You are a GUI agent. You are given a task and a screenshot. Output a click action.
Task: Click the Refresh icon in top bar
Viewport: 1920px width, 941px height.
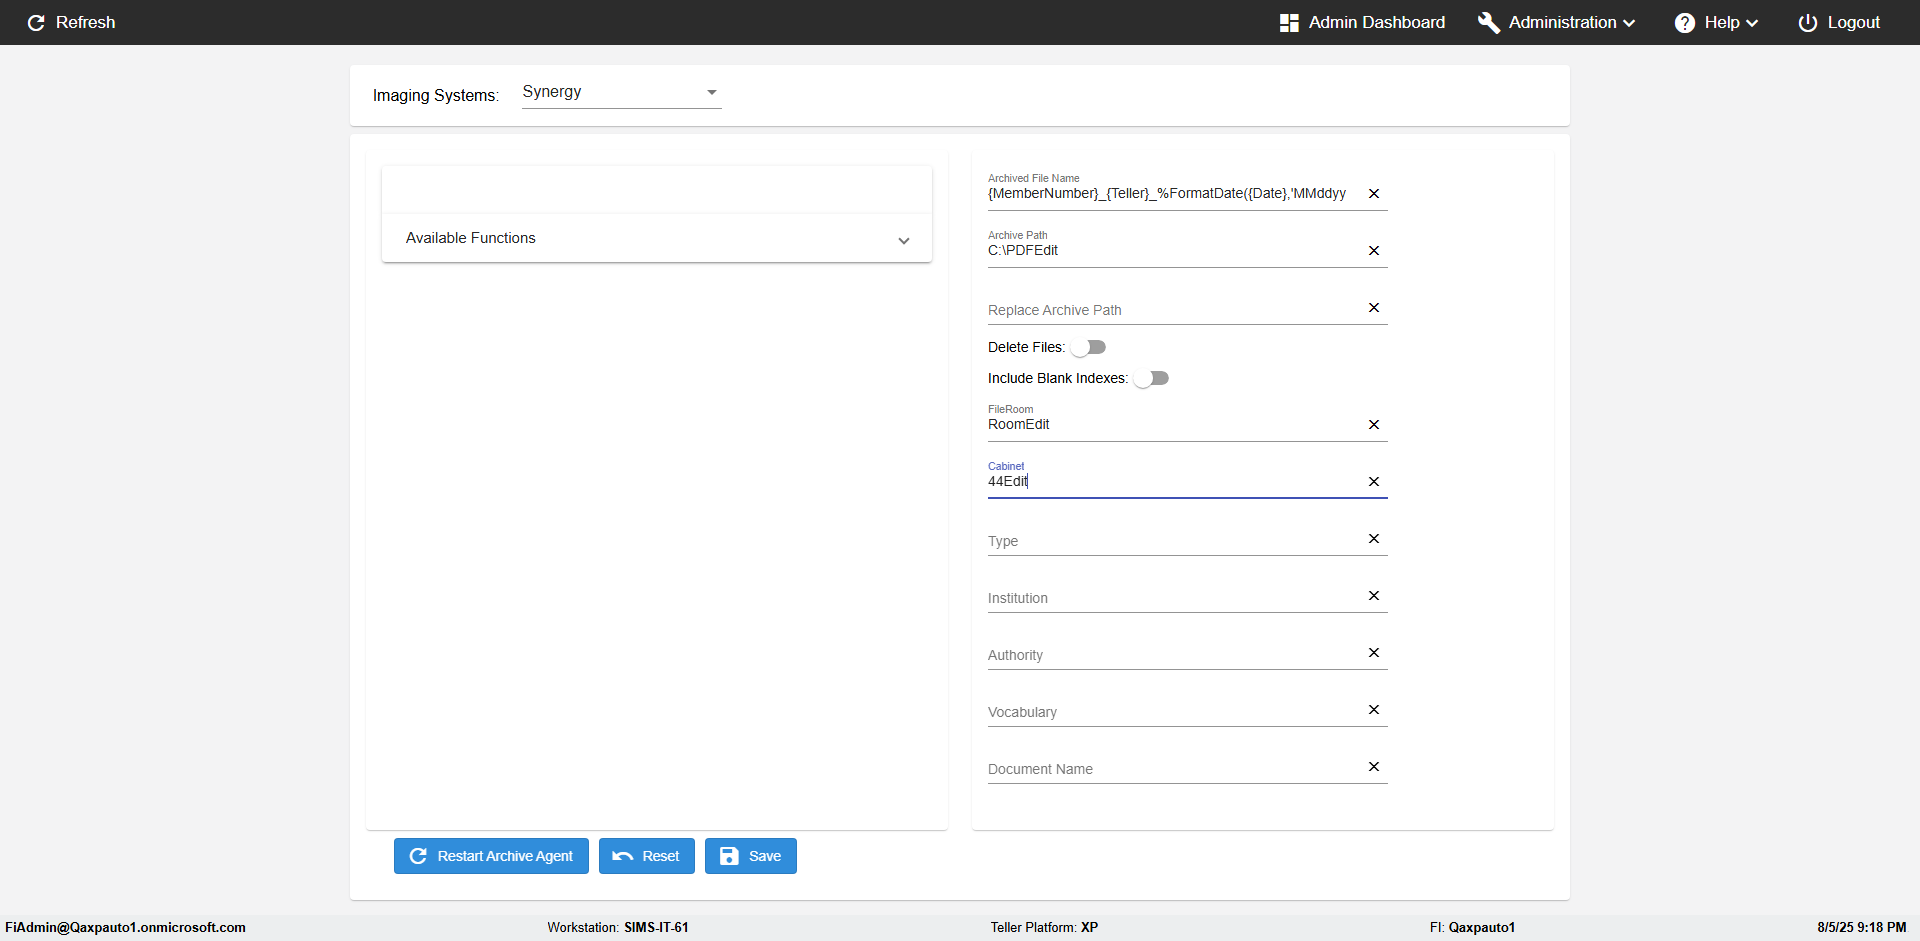point(36,22)
